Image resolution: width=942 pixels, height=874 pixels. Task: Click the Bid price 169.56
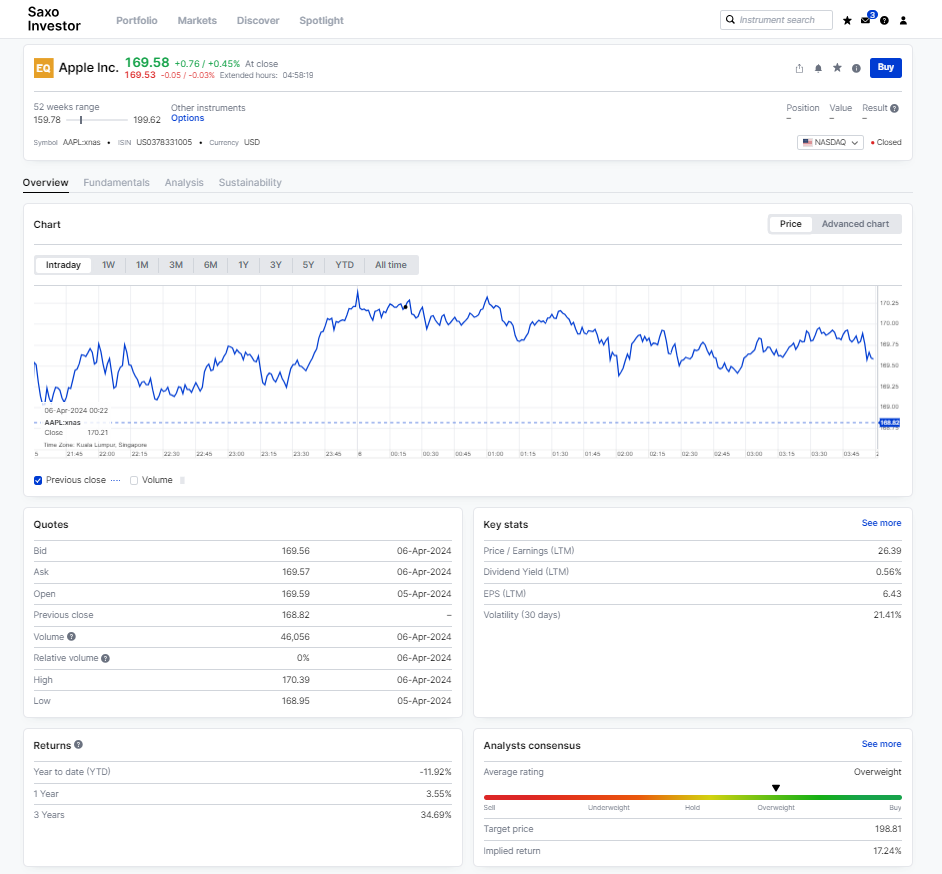point(296,551)
